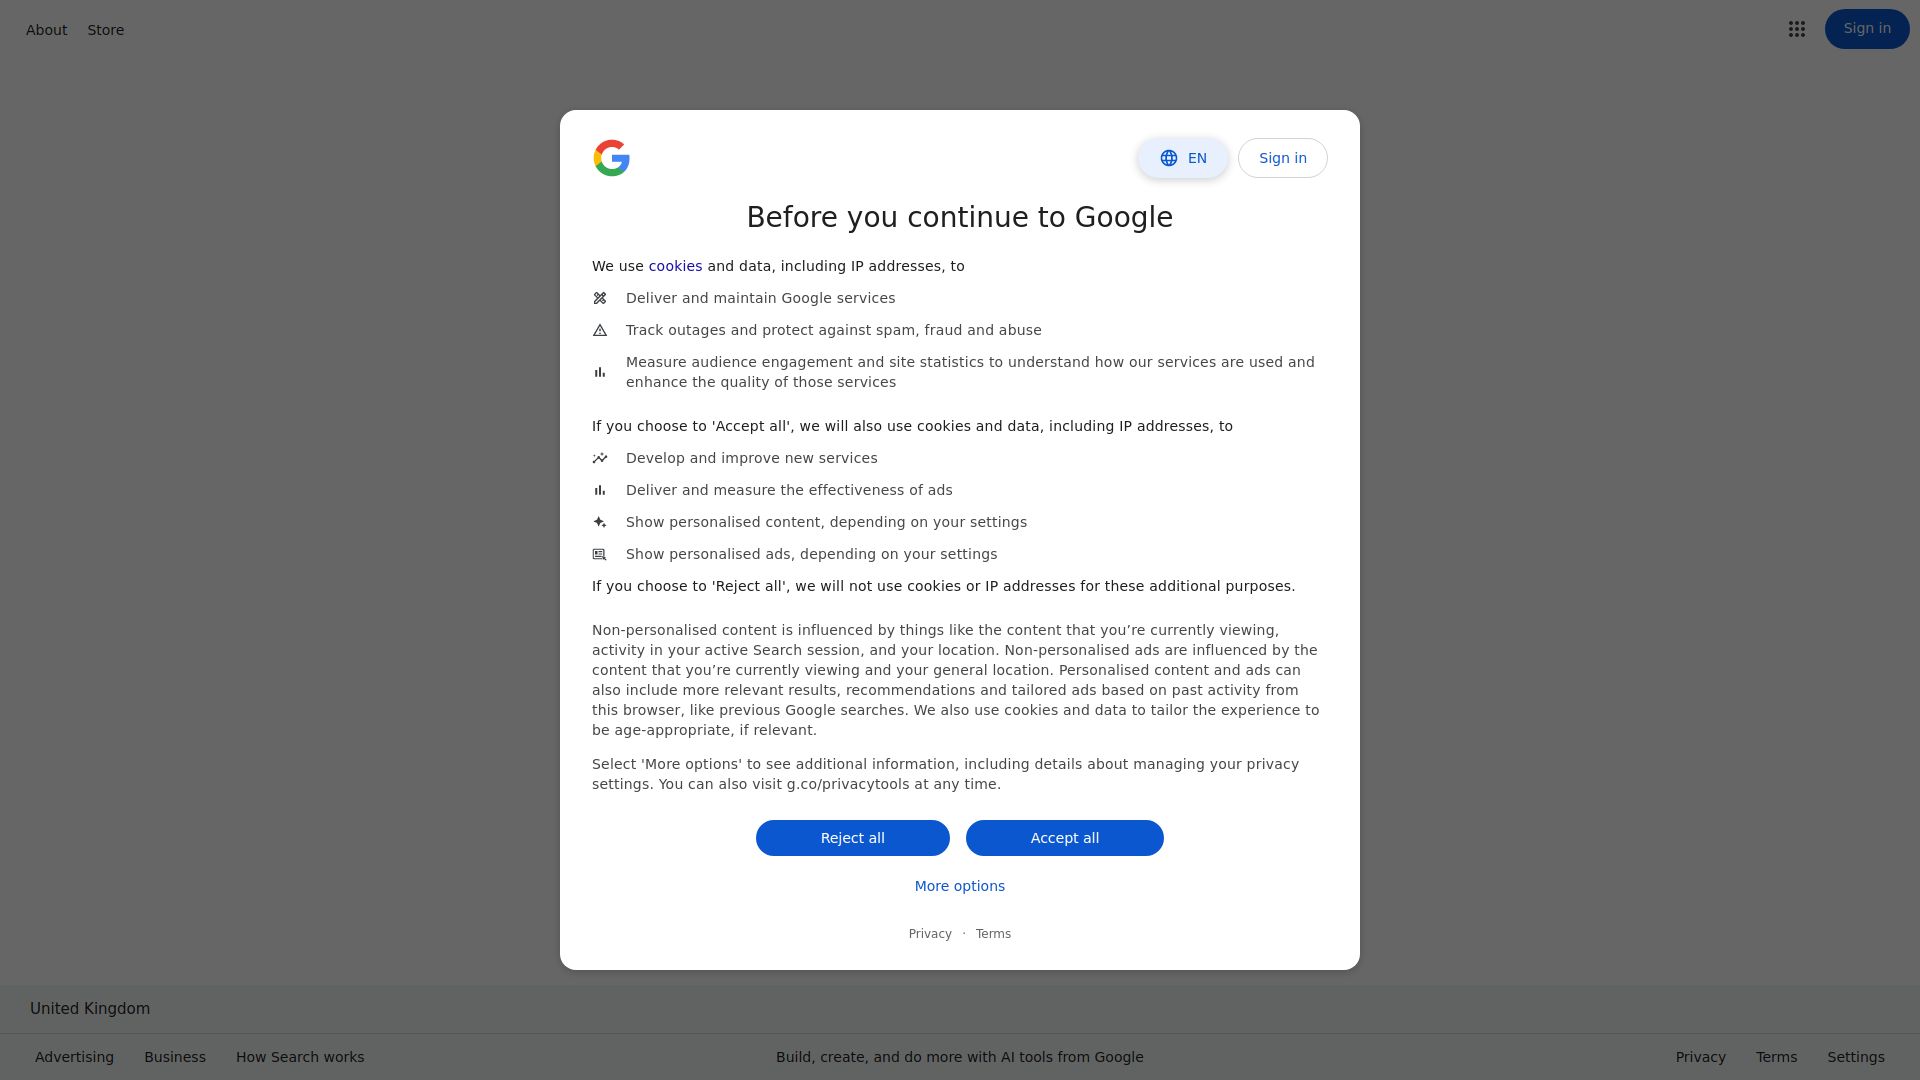Click the Google logo in the dialog
The image size is (1920, 1080).
611,158
